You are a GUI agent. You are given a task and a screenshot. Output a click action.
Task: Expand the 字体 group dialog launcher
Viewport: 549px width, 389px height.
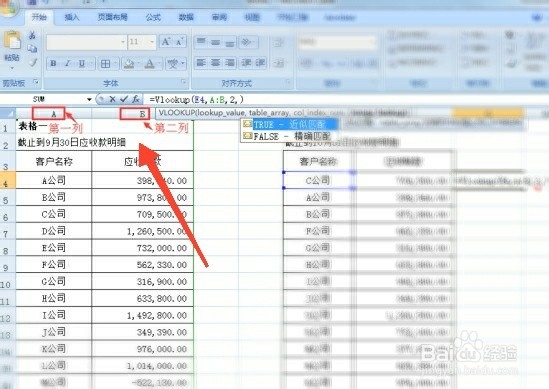pyautogui.click(x=183, y=82)
